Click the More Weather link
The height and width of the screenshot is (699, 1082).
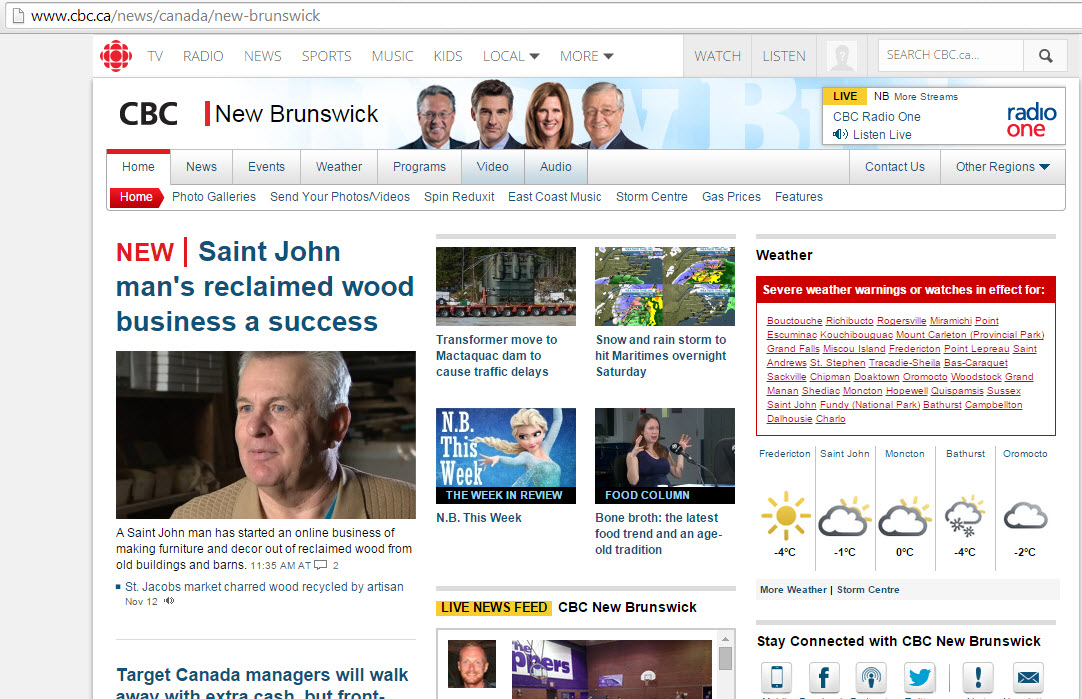pyautogui.click(x=793, y=590)
